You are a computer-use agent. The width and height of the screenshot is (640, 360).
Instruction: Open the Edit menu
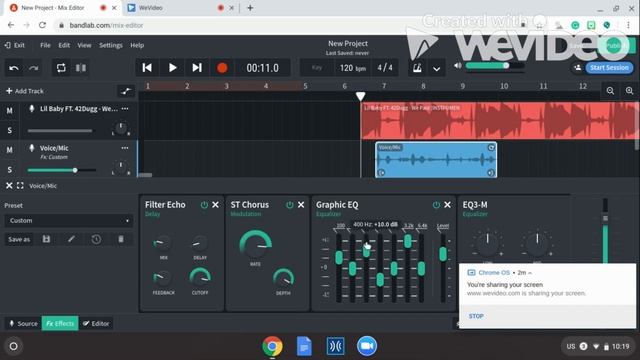64,45
